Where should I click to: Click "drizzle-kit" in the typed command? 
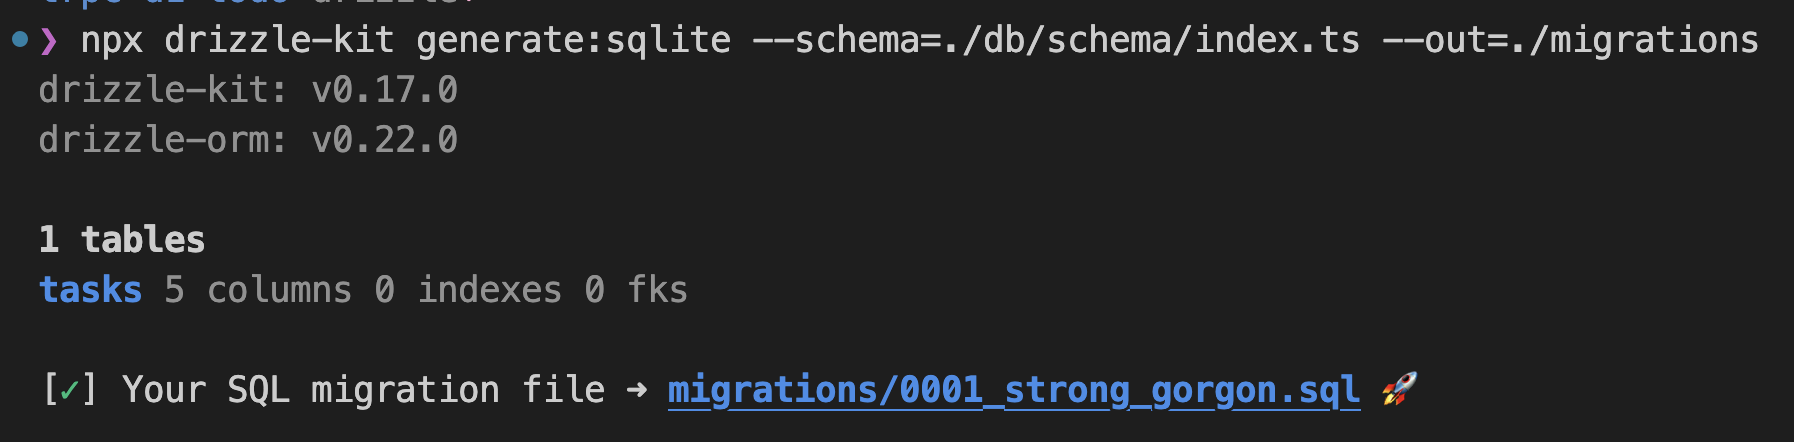point(279,41)
